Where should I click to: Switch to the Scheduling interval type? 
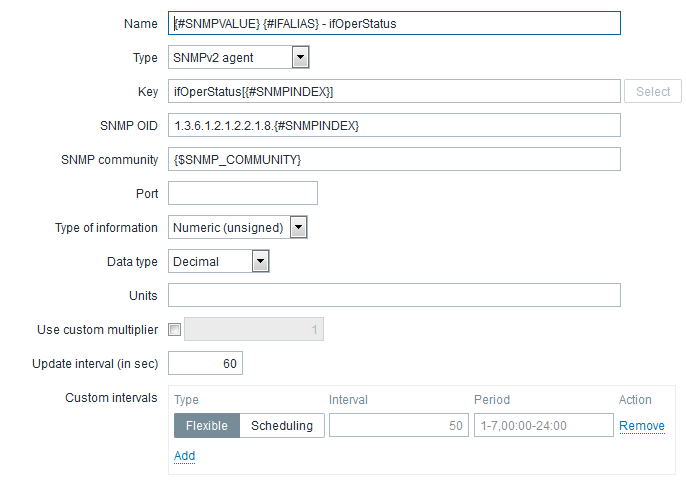[281, 426]
